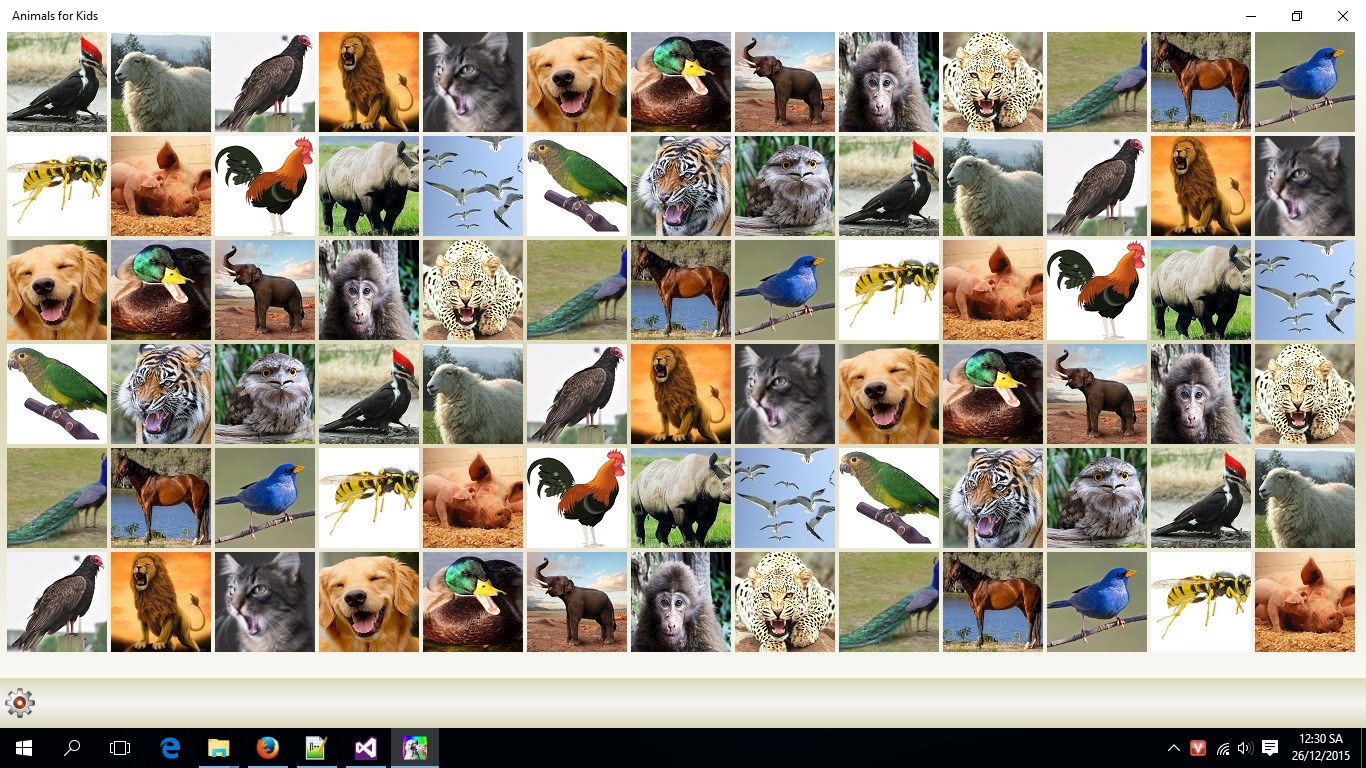
Task: Pick the peacock tile in the bottom row
Action: tap(888, 601)
